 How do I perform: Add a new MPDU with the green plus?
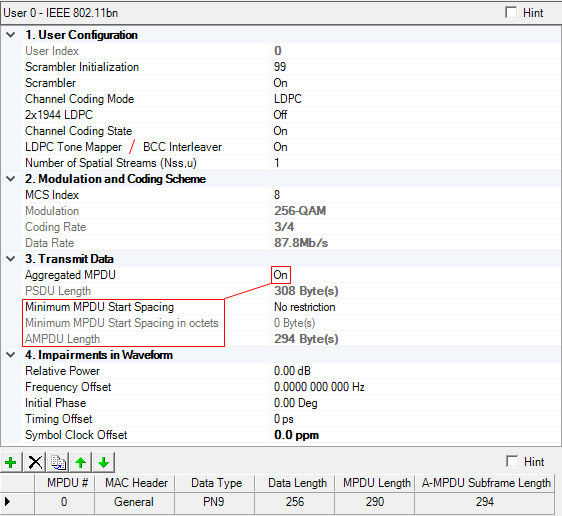11,462
